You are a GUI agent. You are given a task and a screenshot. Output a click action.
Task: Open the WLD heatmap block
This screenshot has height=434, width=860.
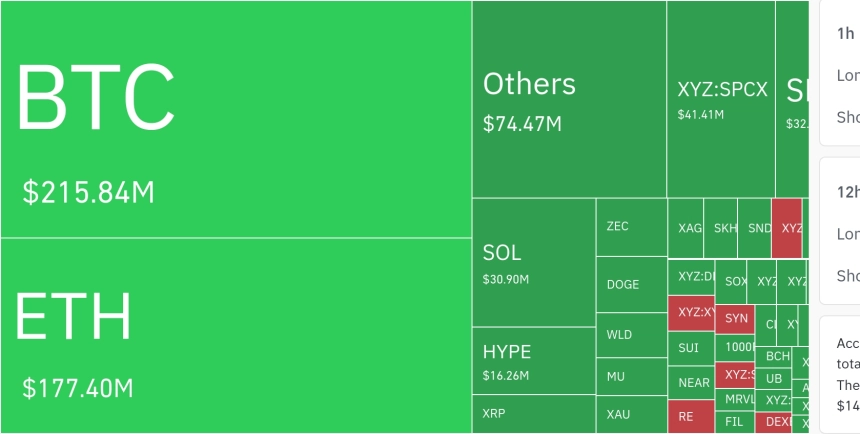pyautogui.click(x=631, y=335)
